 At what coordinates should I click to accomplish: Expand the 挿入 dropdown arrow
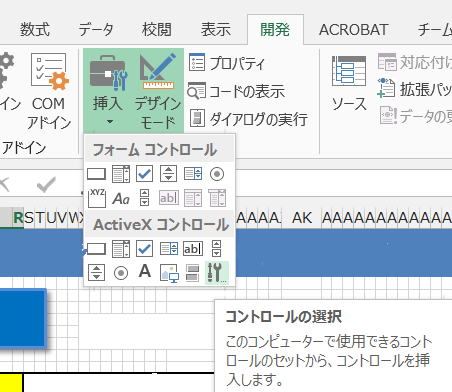(x=110, y=122)
